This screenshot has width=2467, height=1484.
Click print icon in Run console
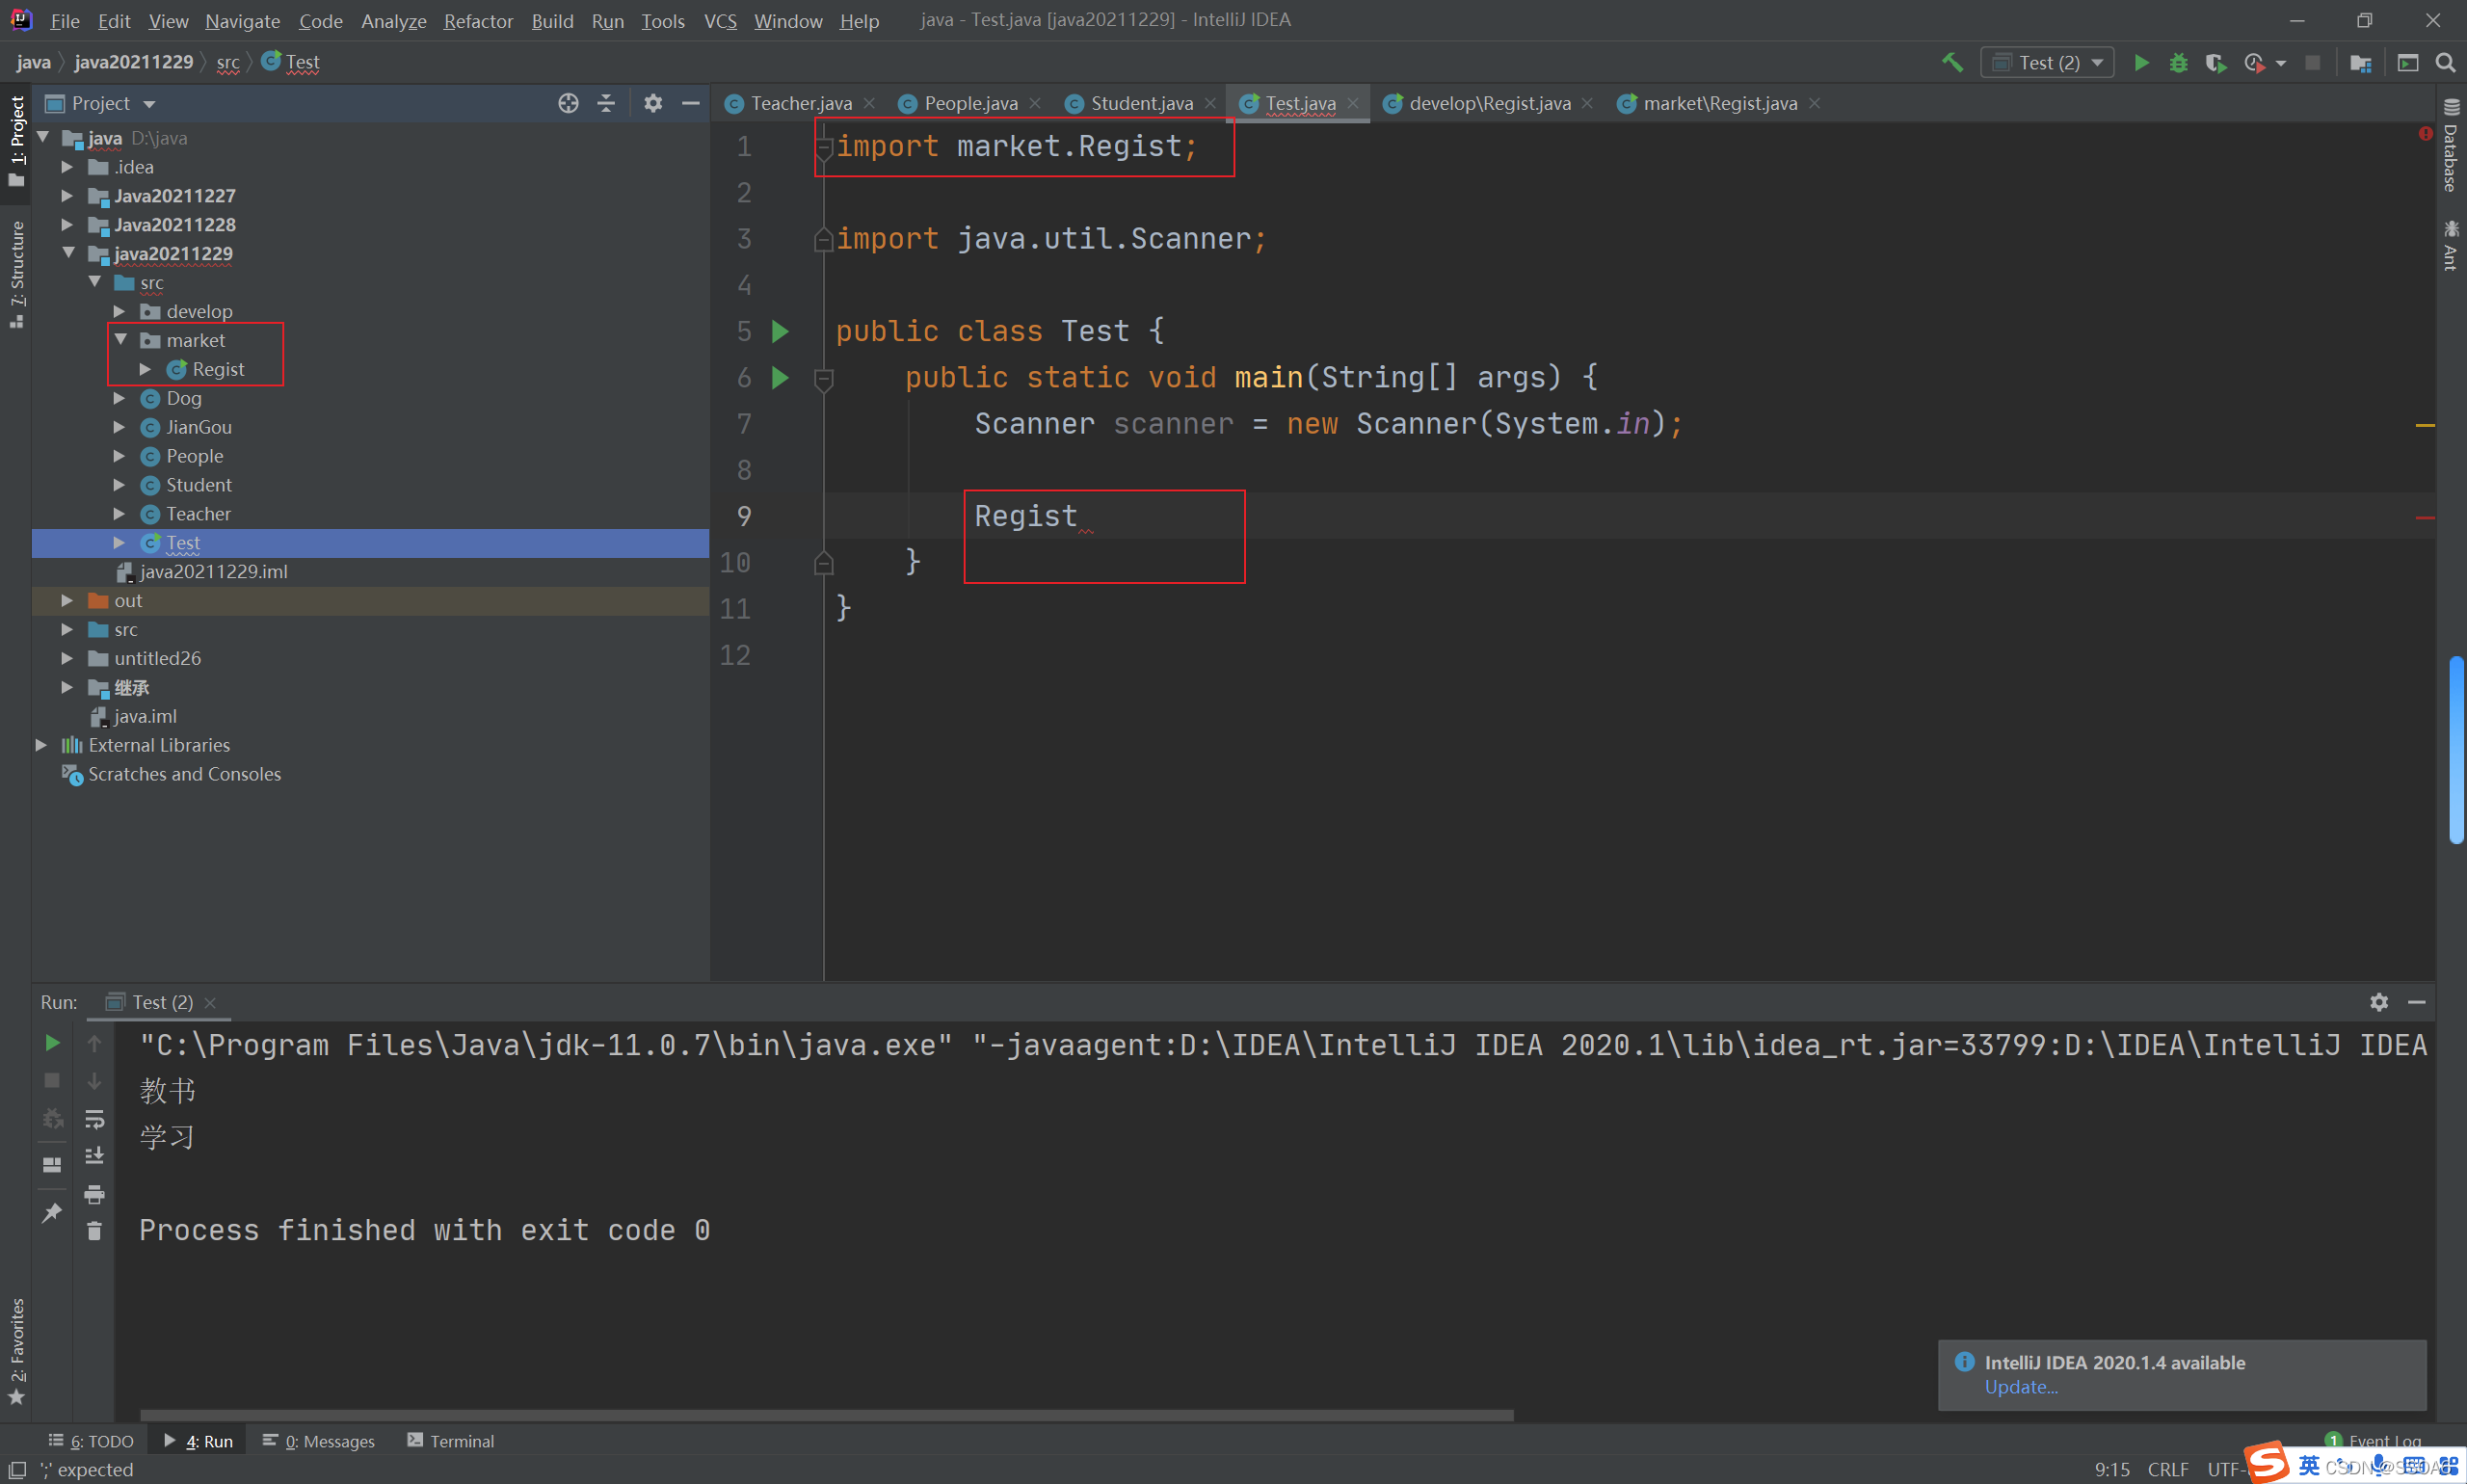pos(94,1194)
